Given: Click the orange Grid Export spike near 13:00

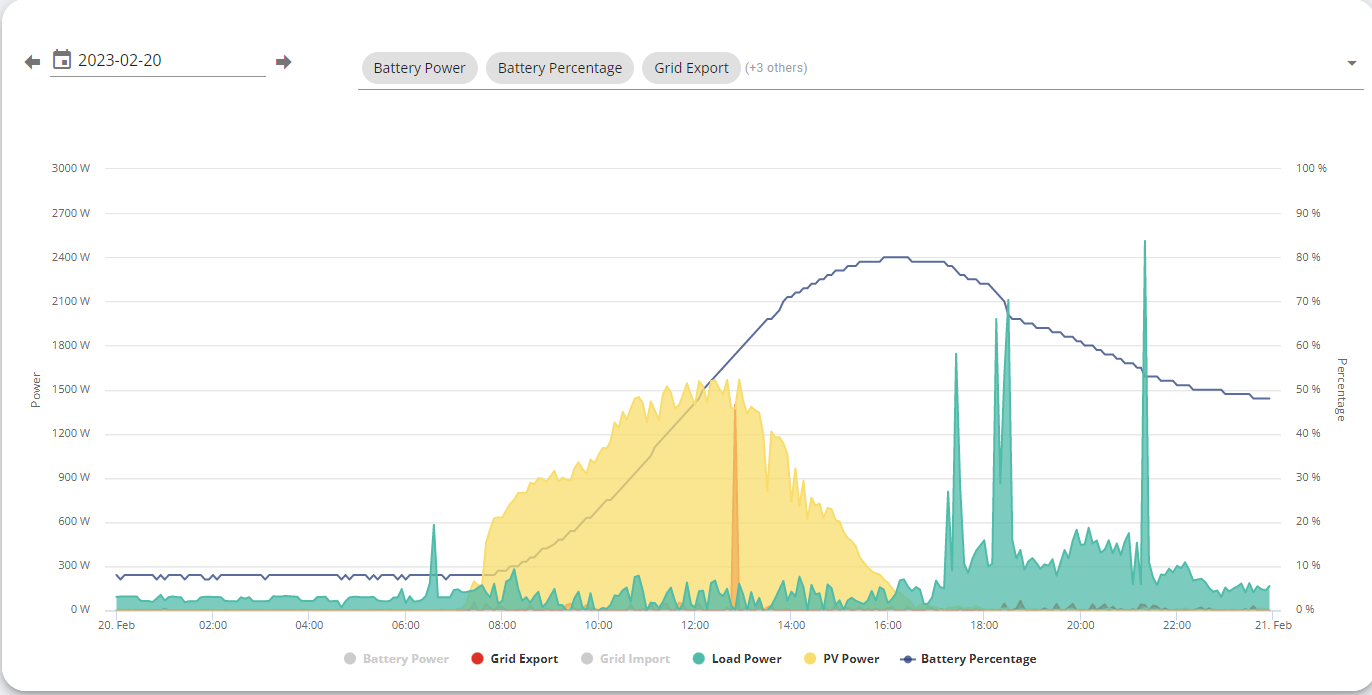Looking at the screenshot, I should 735,500.
